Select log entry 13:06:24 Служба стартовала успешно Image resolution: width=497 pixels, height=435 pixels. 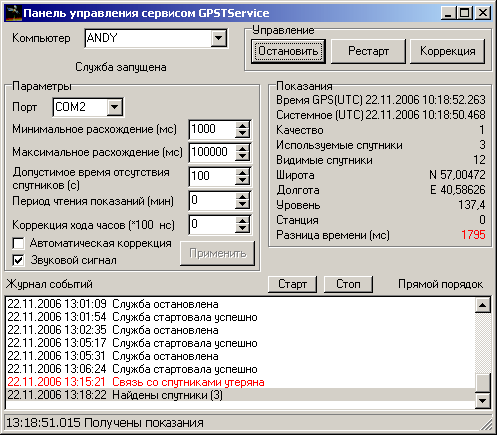pyautogui.click(x=240, y=369)
